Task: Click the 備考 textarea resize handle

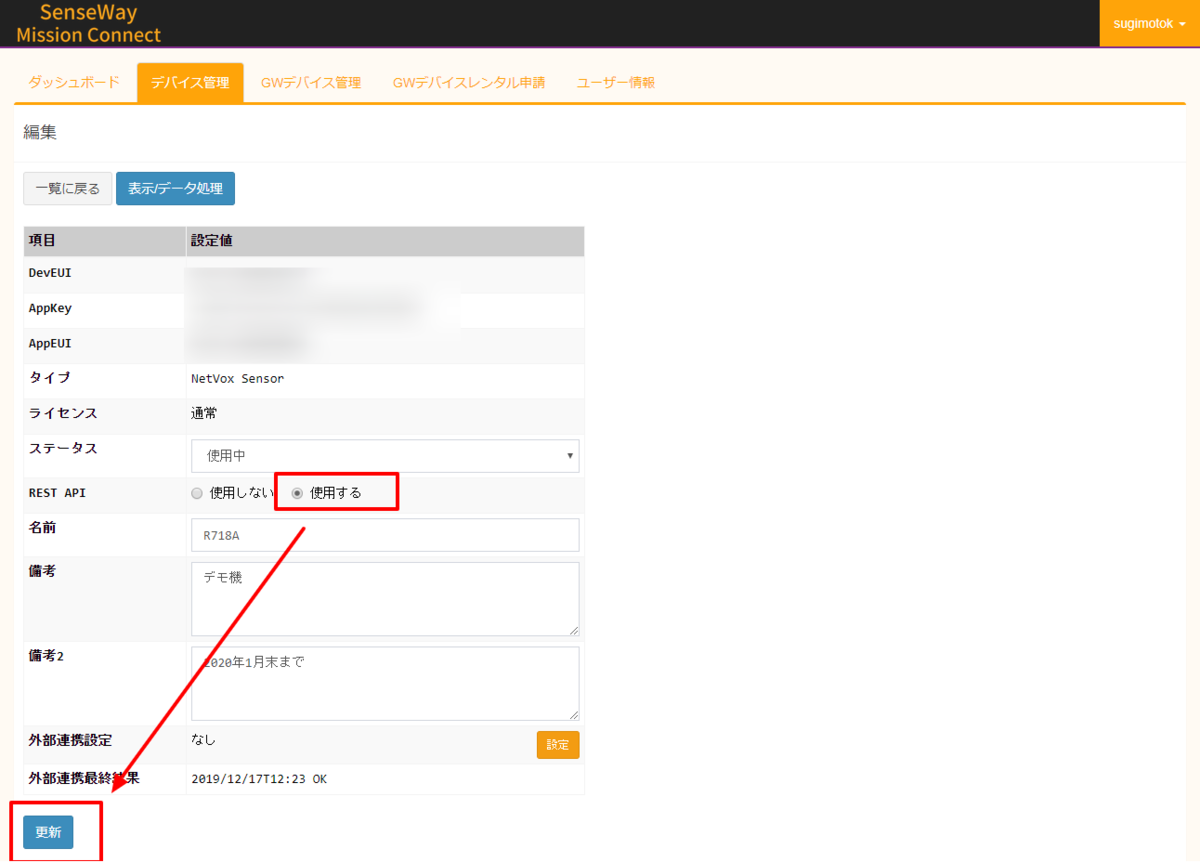Action: pos(574,630)
